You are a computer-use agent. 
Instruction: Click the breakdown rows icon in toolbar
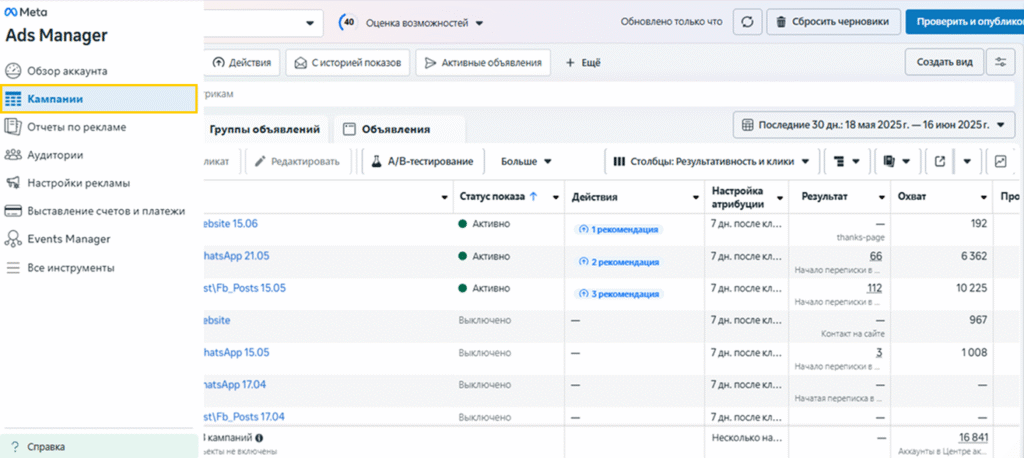coord(839,161)
